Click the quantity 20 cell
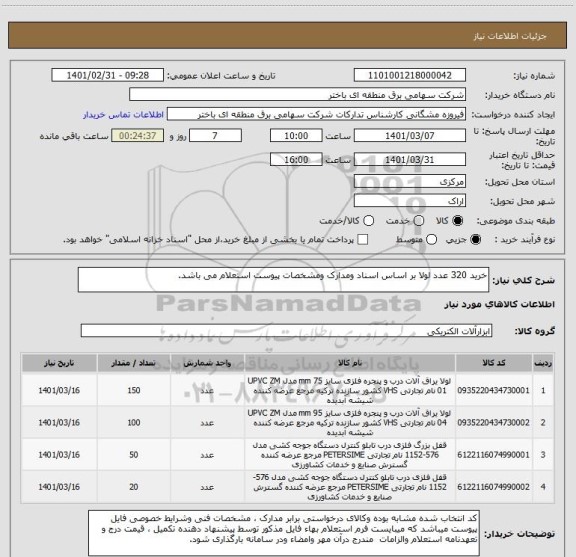576x557 pixels. point(134,487)
